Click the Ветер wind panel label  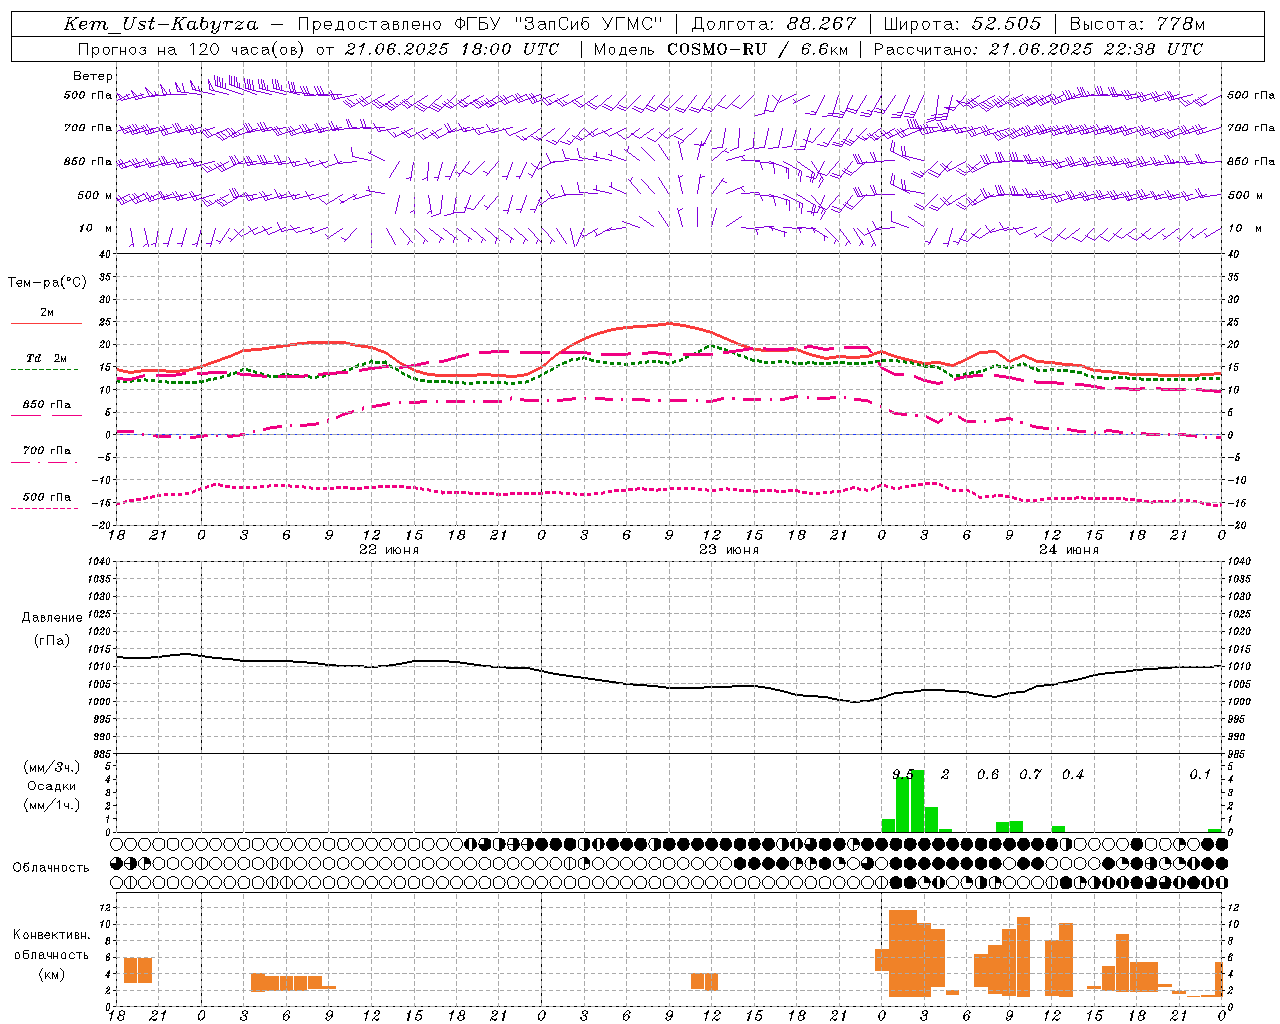click(x=93, y=76)
